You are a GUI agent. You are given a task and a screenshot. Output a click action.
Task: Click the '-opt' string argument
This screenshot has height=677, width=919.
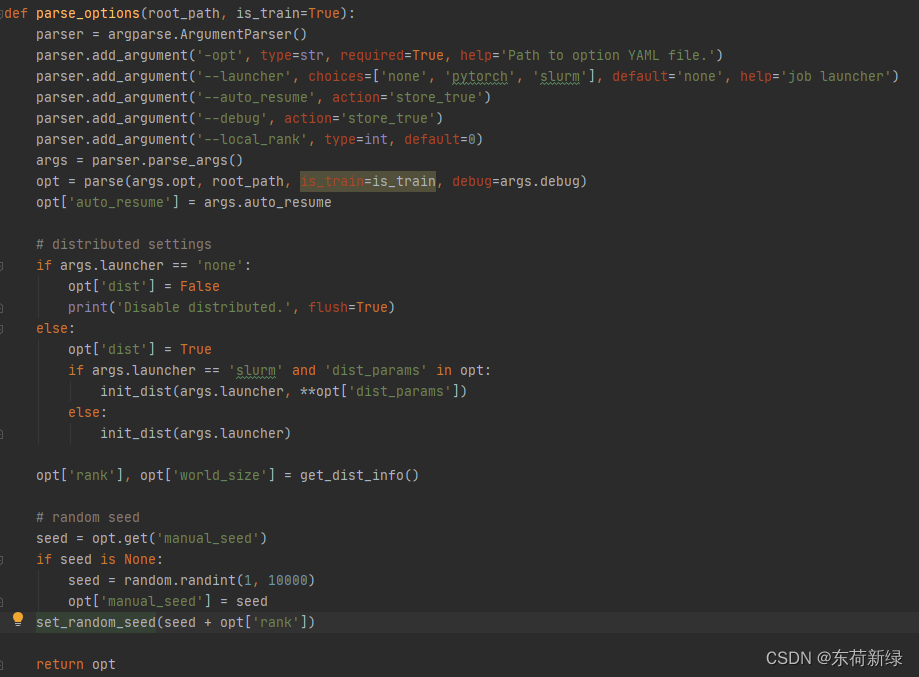point(220,56)
